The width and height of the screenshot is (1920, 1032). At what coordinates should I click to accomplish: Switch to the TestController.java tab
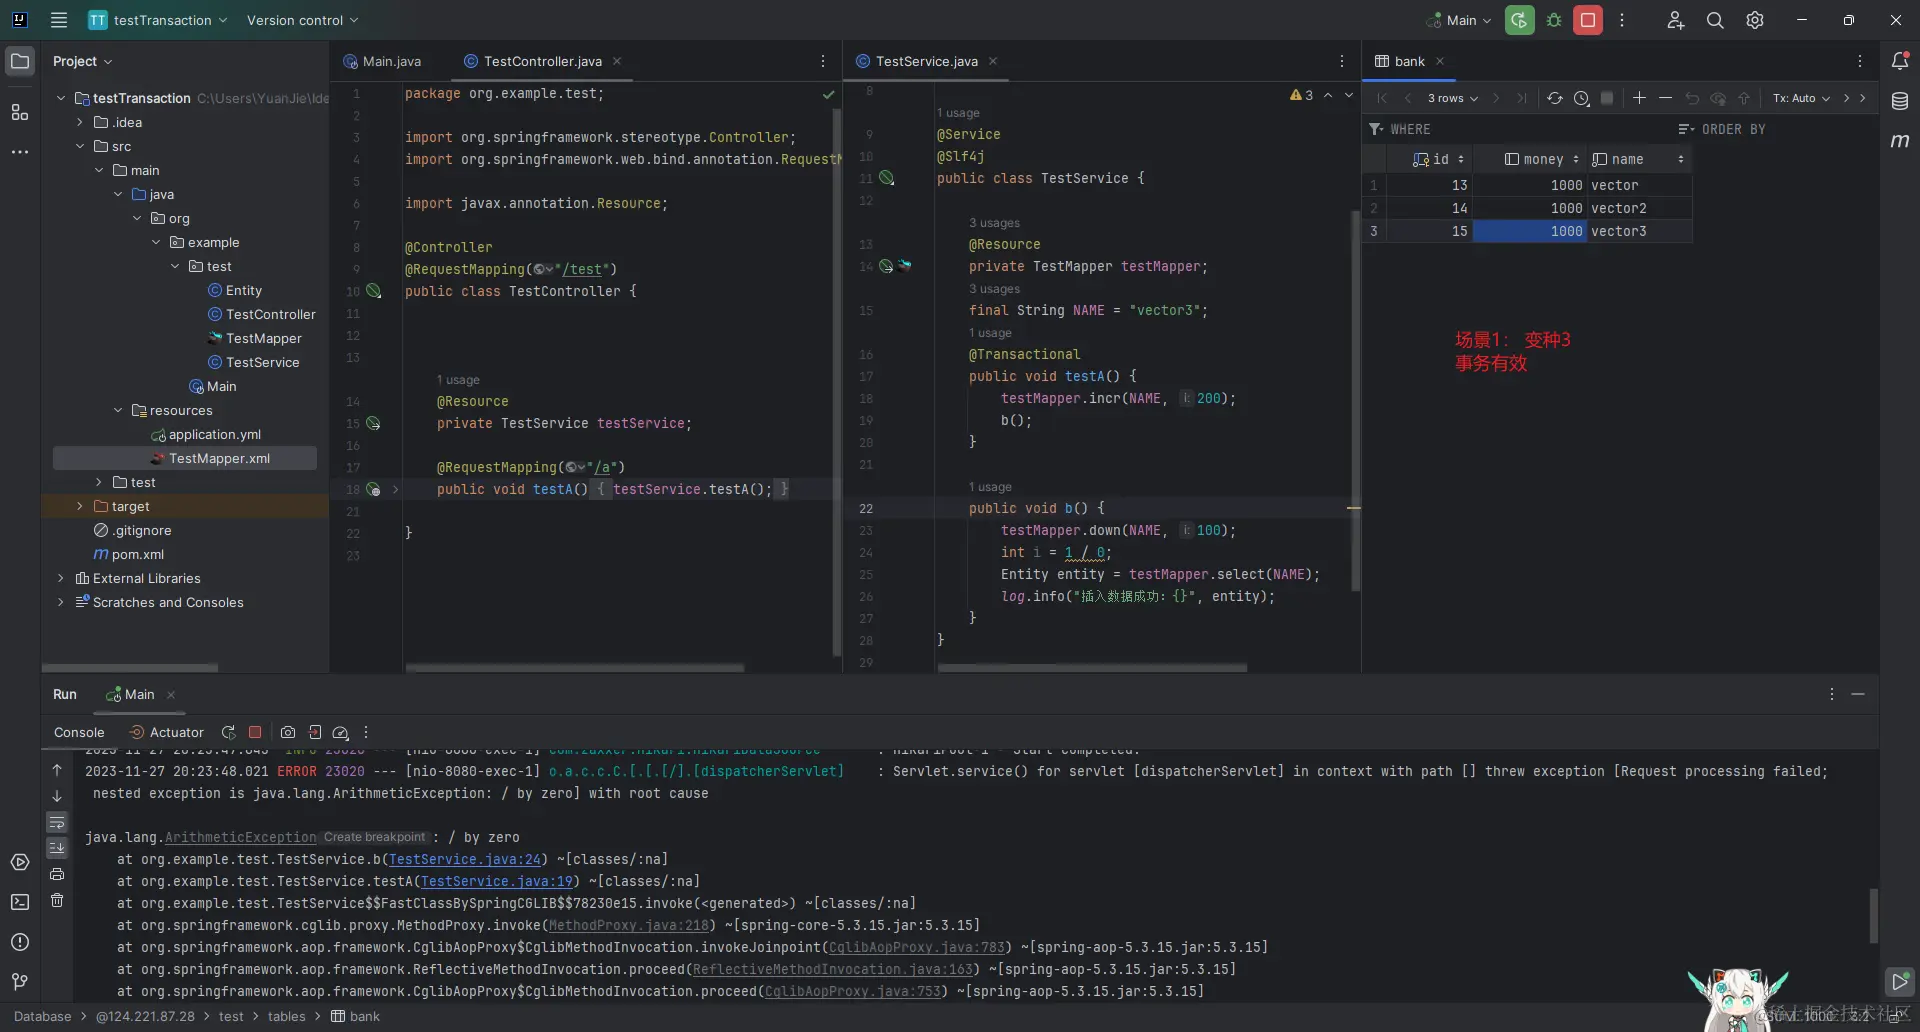[x=542, y=61]
